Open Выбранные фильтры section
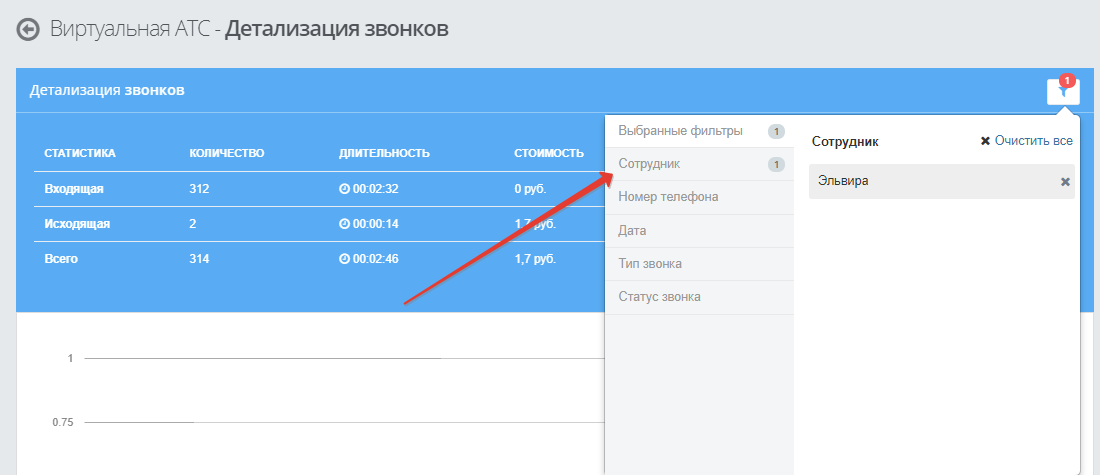This screenshot has width=1100, height=475. 699,131
